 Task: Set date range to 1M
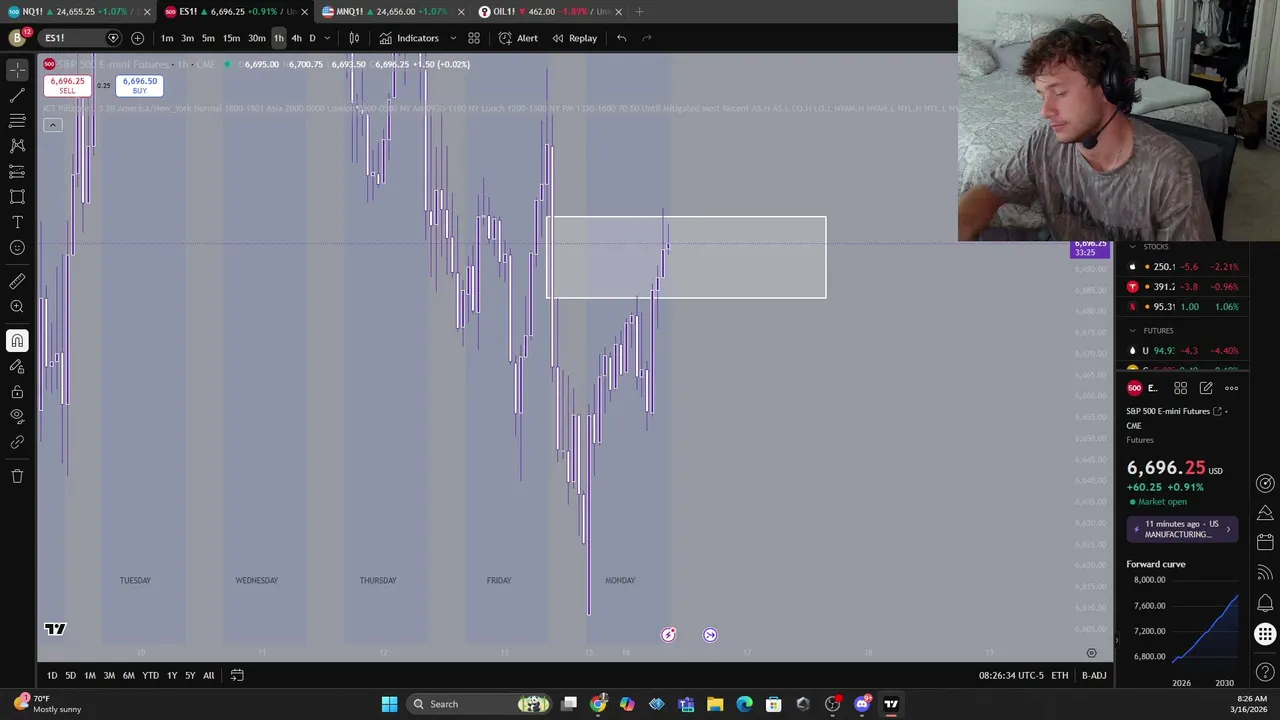(x=90, y=675)
